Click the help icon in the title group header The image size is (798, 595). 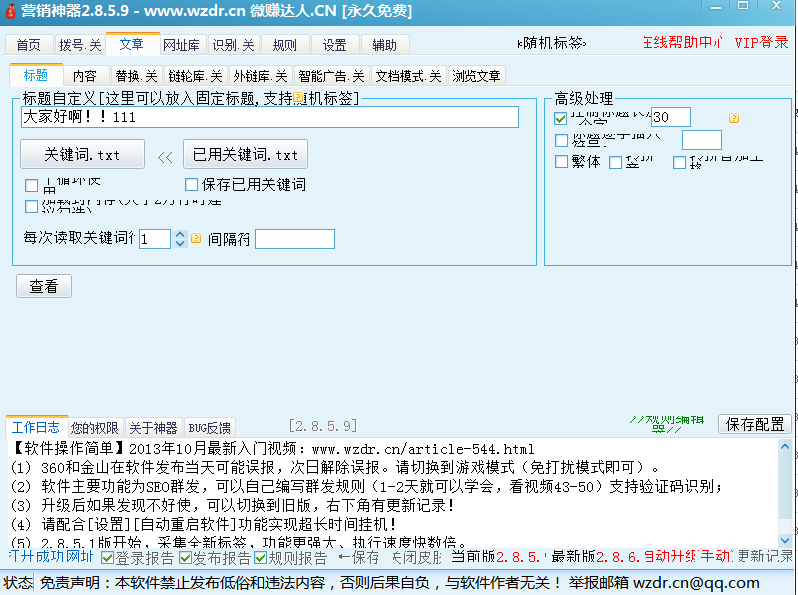tap(298, 97)
